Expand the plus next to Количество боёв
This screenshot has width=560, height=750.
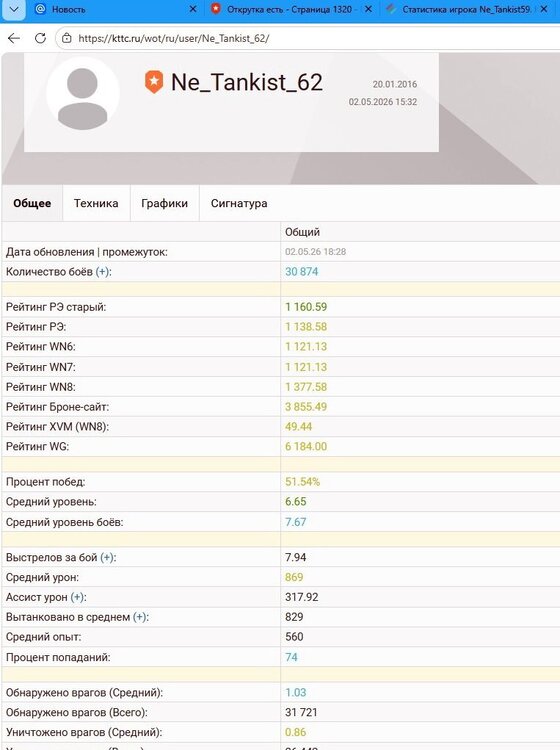(103, 272)
